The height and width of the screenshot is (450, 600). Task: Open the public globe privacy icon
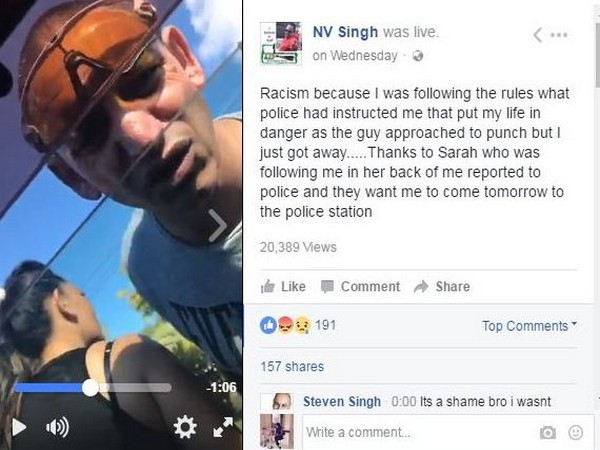[418, 56]
